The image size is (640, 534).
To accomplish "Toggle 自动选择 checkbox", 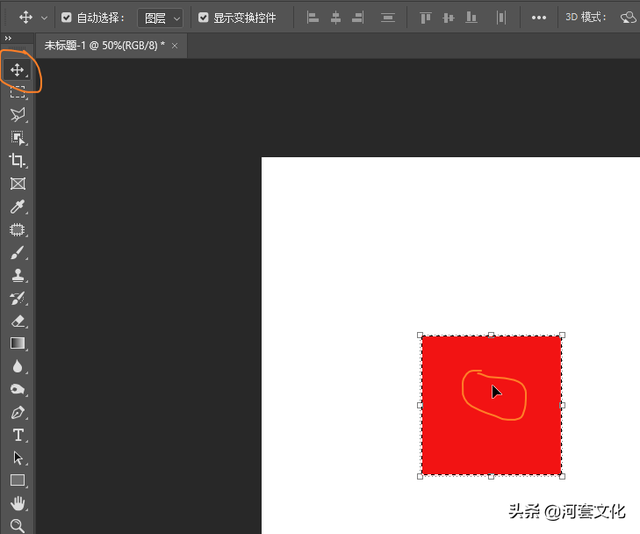I will [x=66, y=18].
